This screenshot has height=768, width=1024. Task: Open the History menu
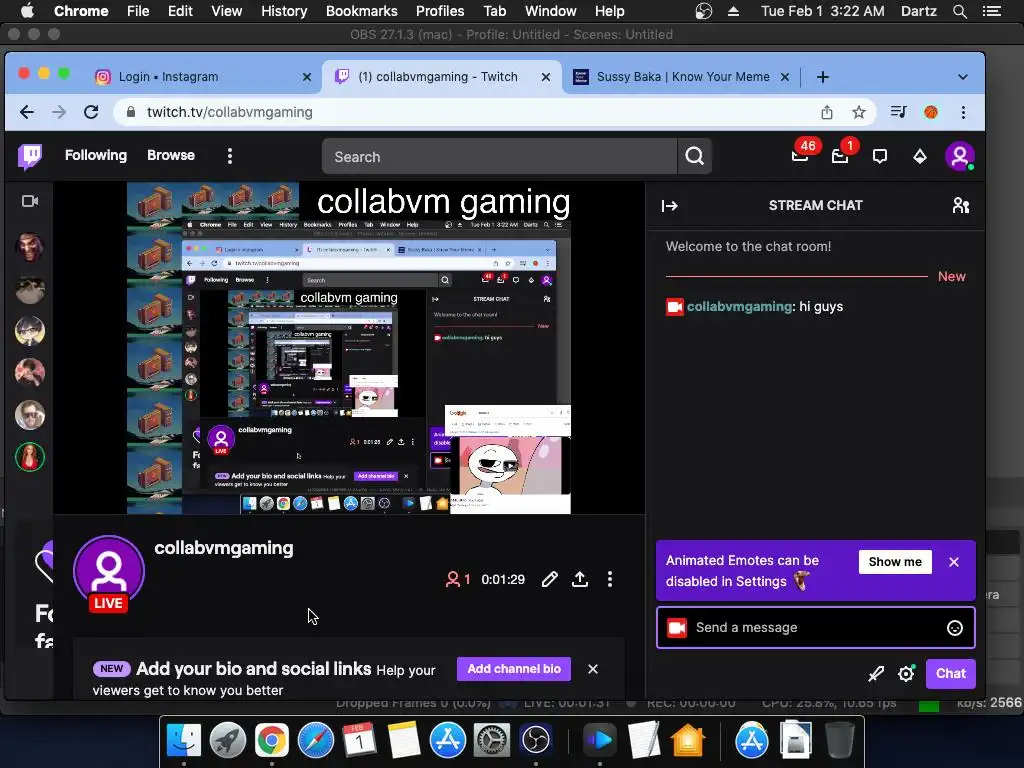[x=284, y=11]
